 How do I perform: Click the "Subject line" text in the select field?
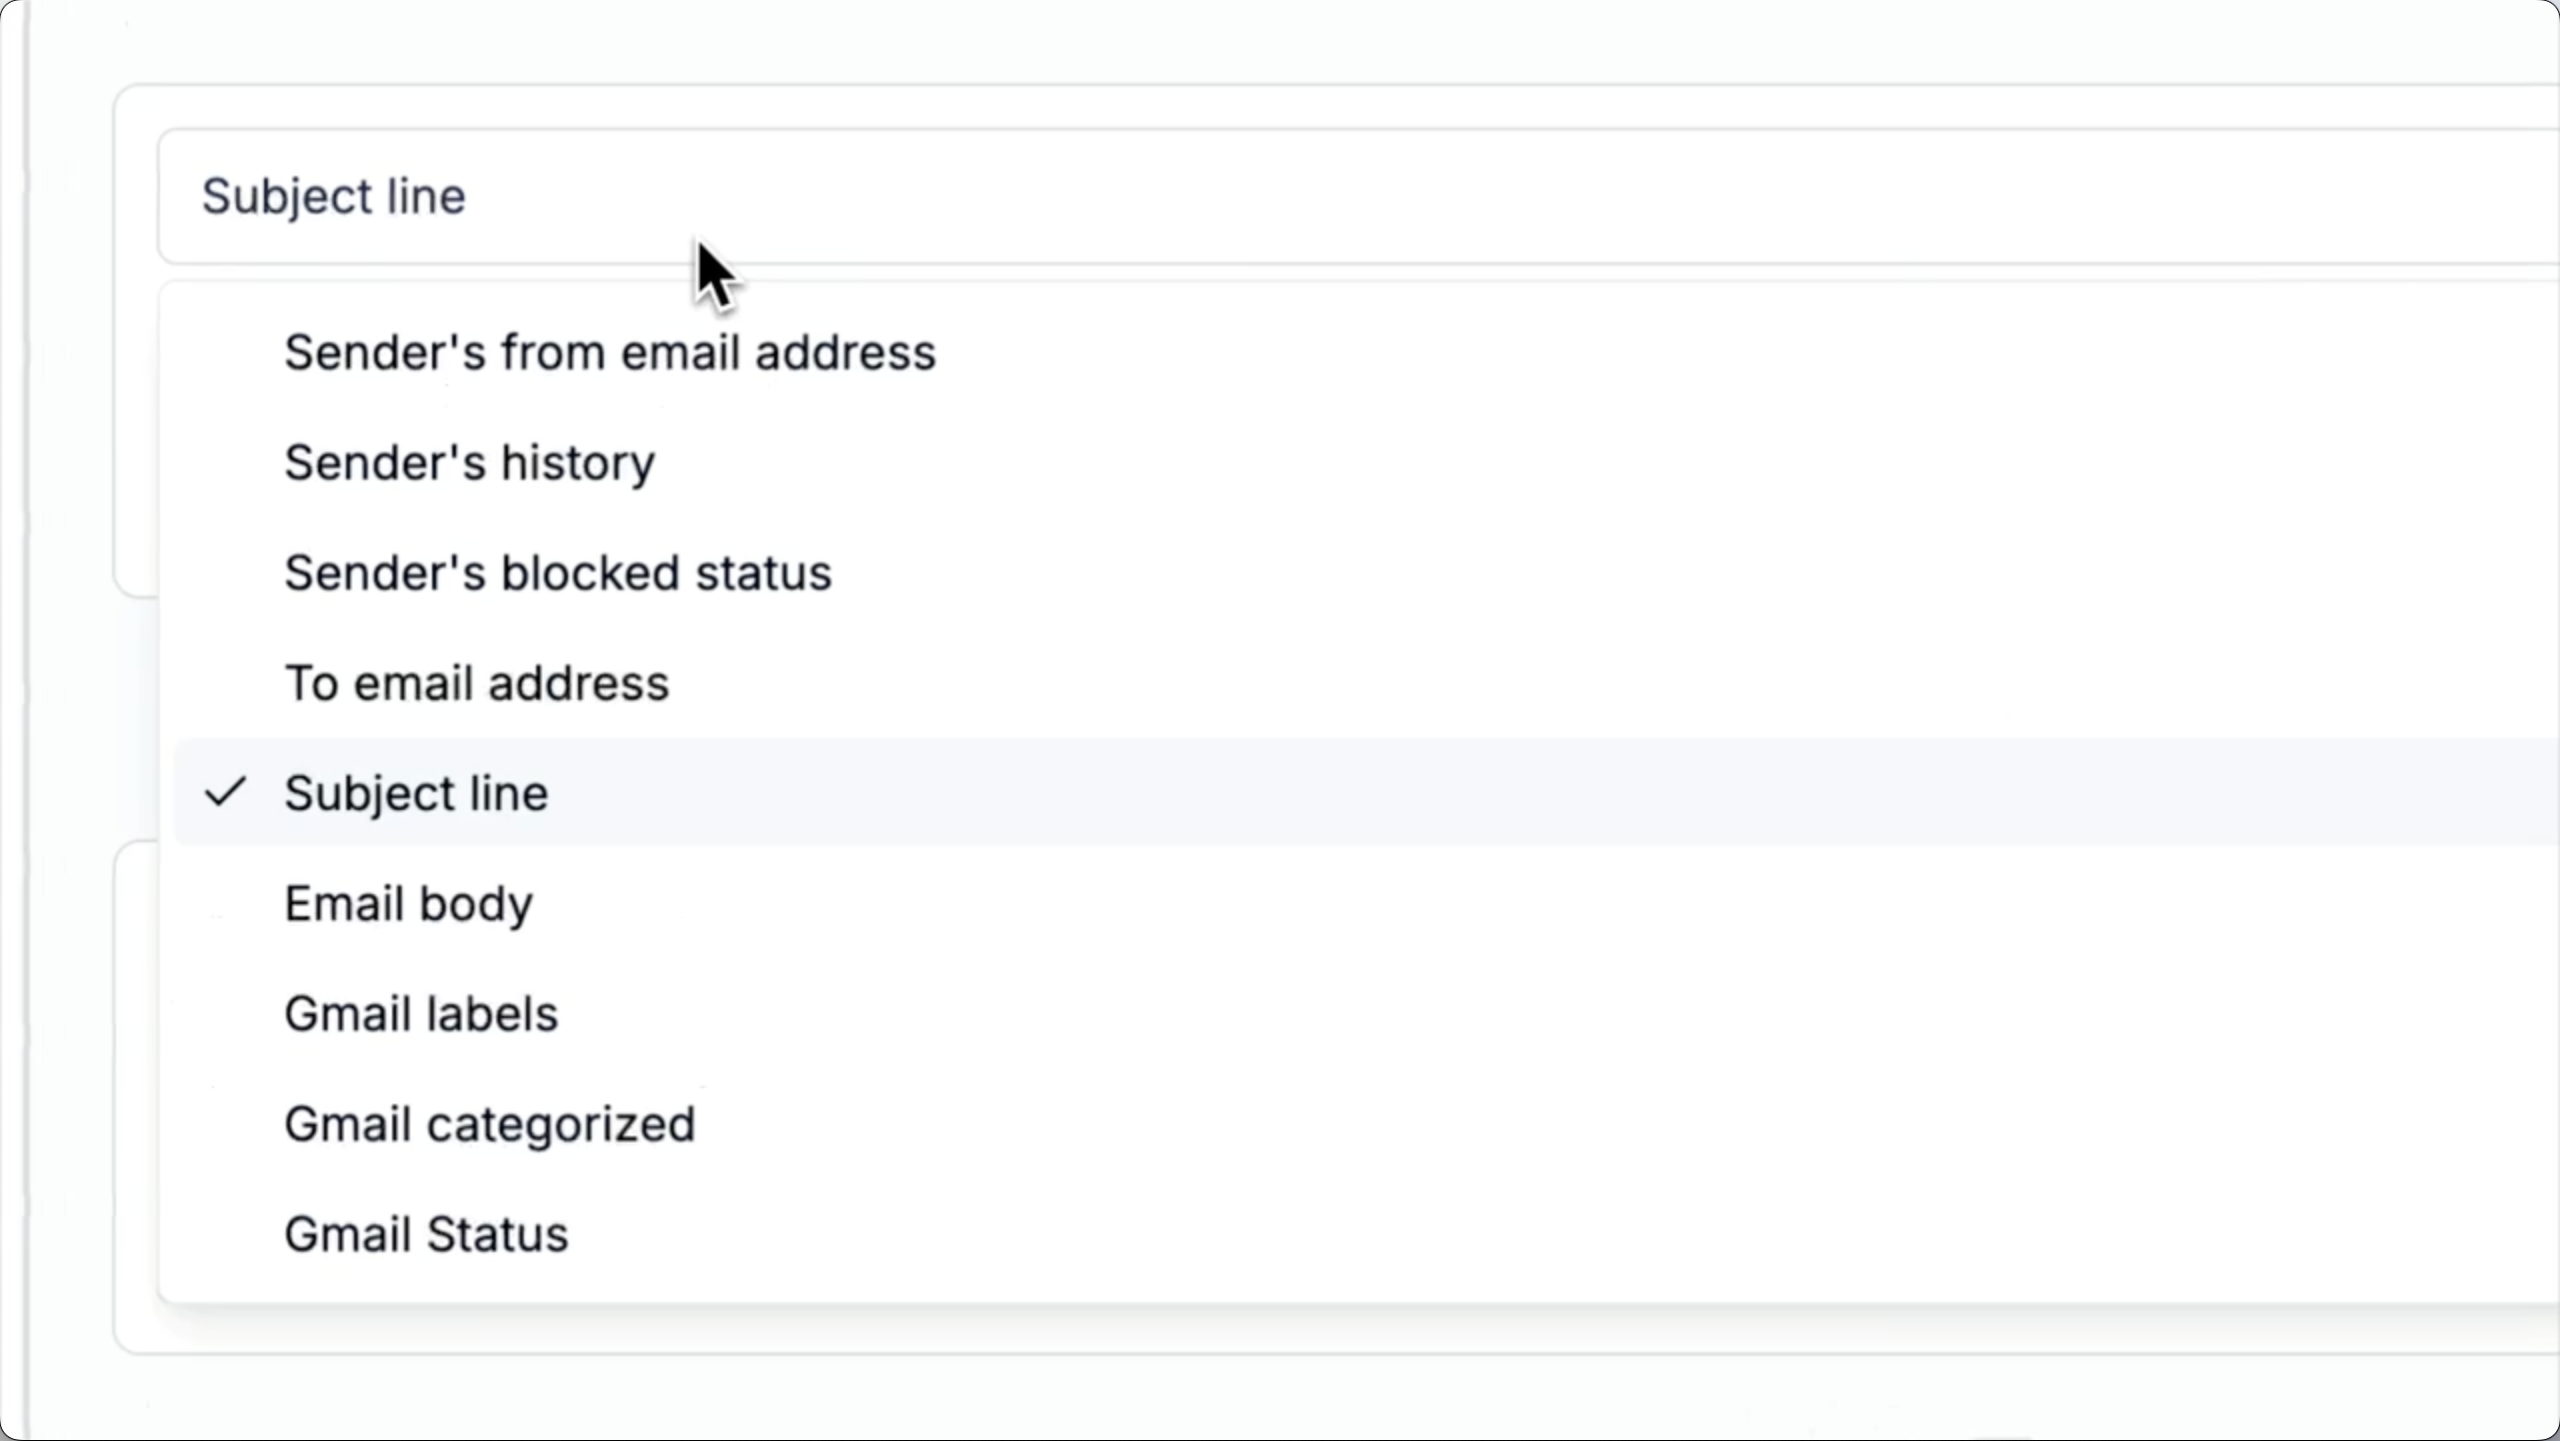[x=333, y=196]
